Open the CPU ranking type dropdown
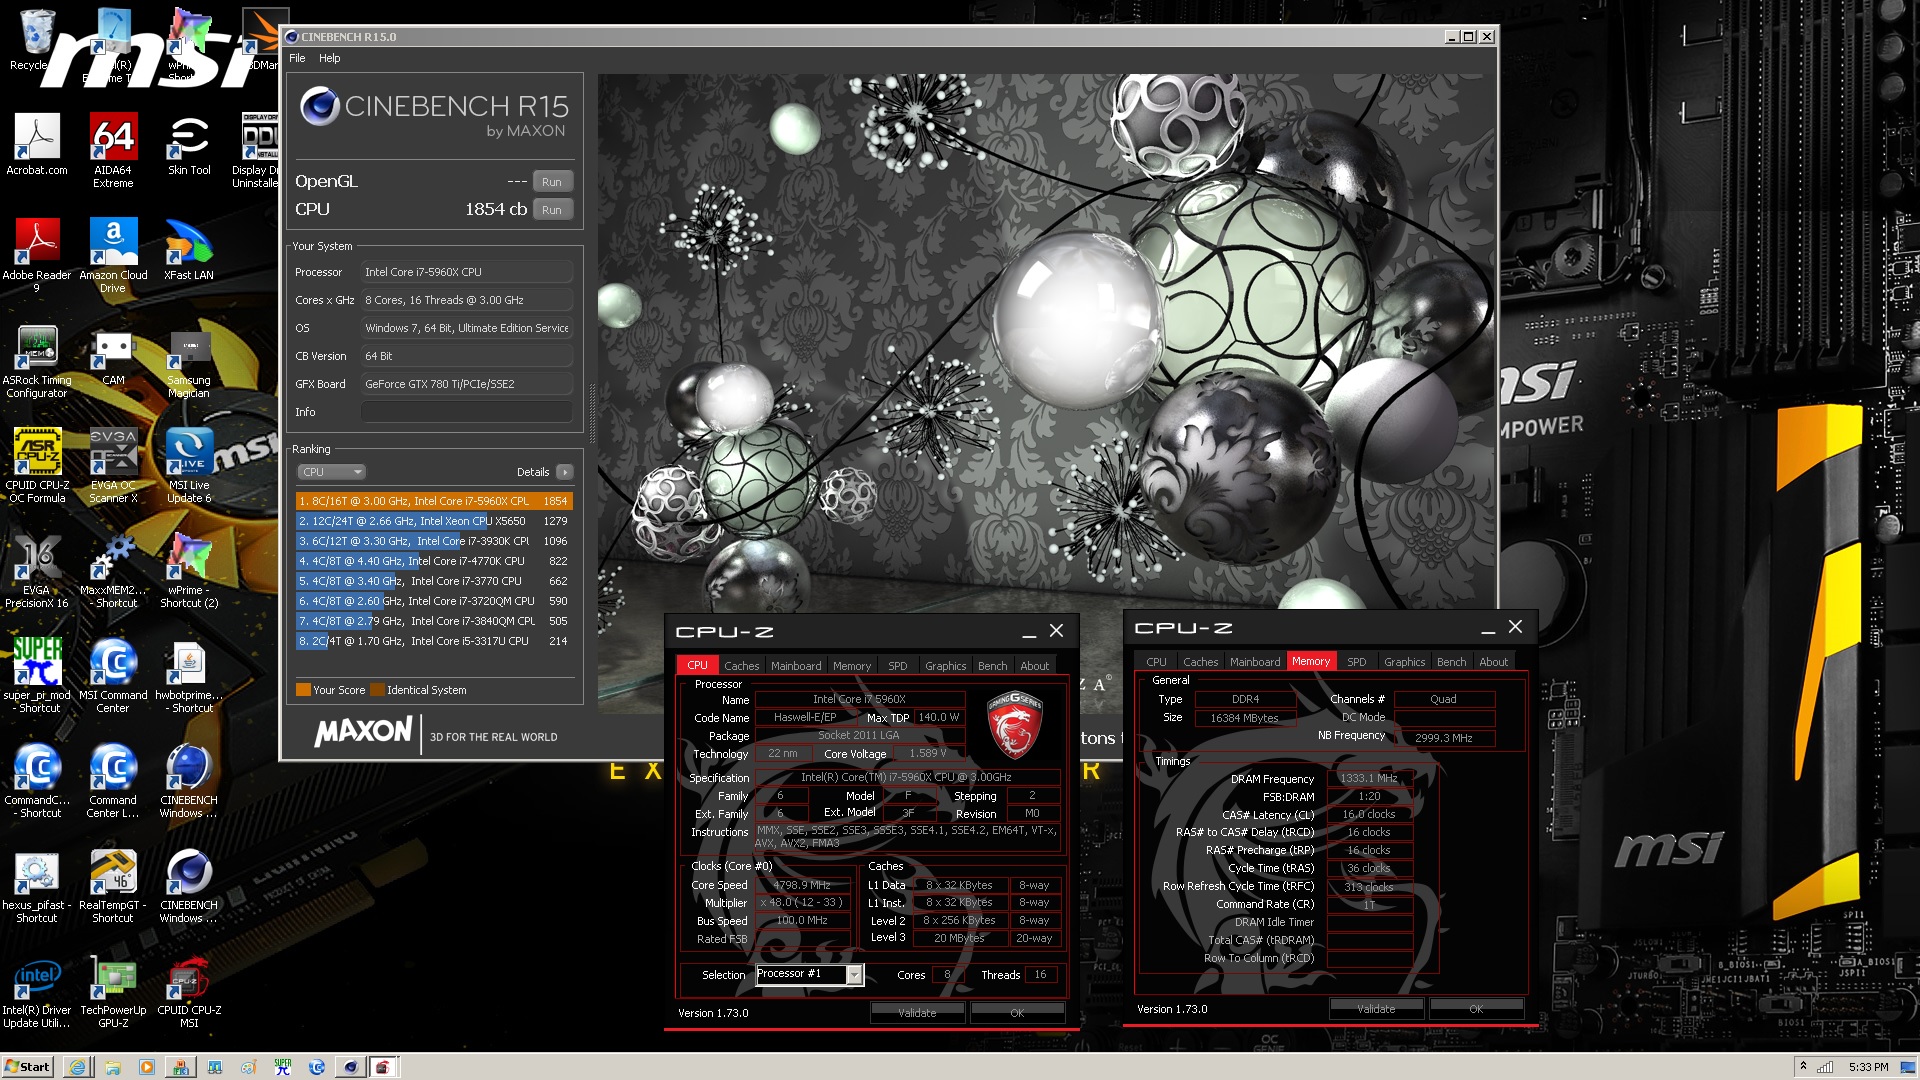This screenshot has width=1920, height=1080. pos(331,472)
